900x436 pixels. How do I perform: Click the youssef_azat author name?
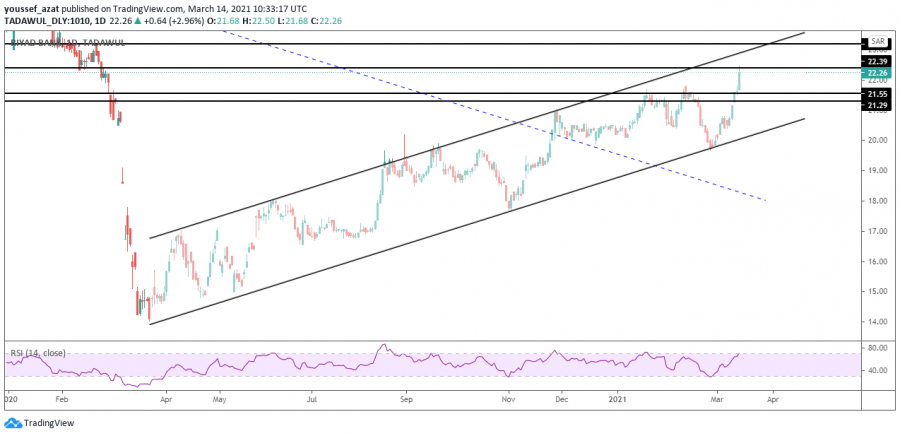click(32, 8)
